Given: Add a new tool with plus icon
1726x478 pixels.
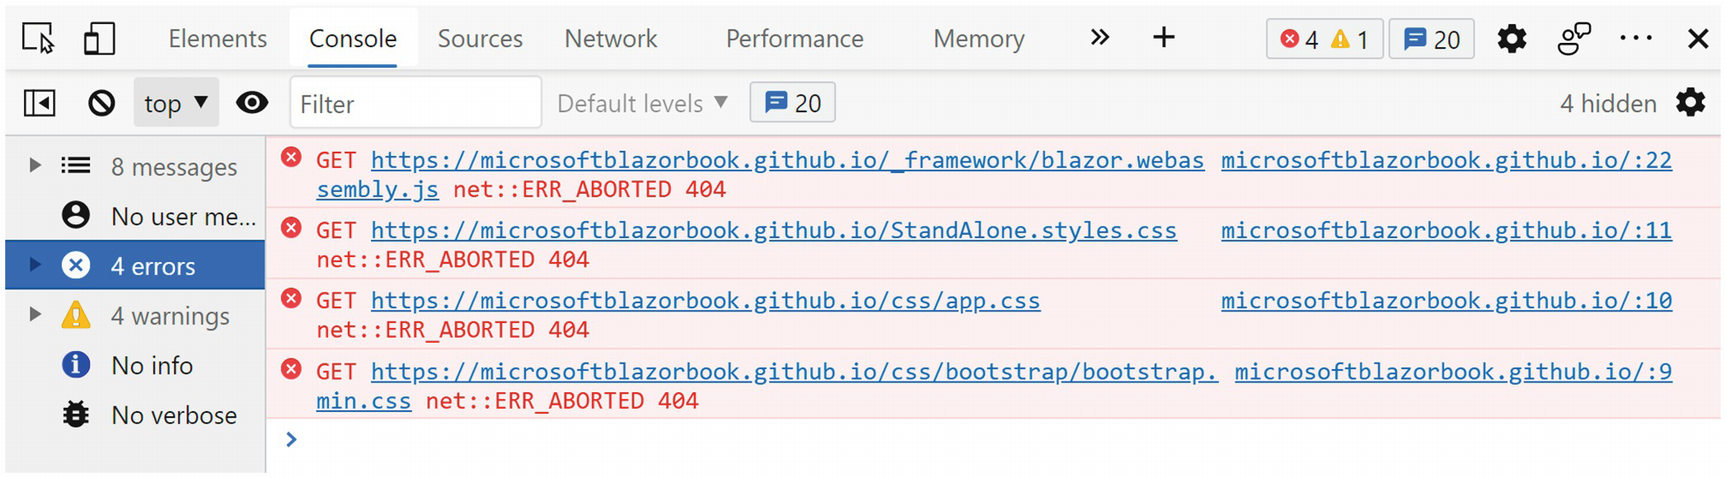Looking at the screenshot, I should [x=1164, y=38].
